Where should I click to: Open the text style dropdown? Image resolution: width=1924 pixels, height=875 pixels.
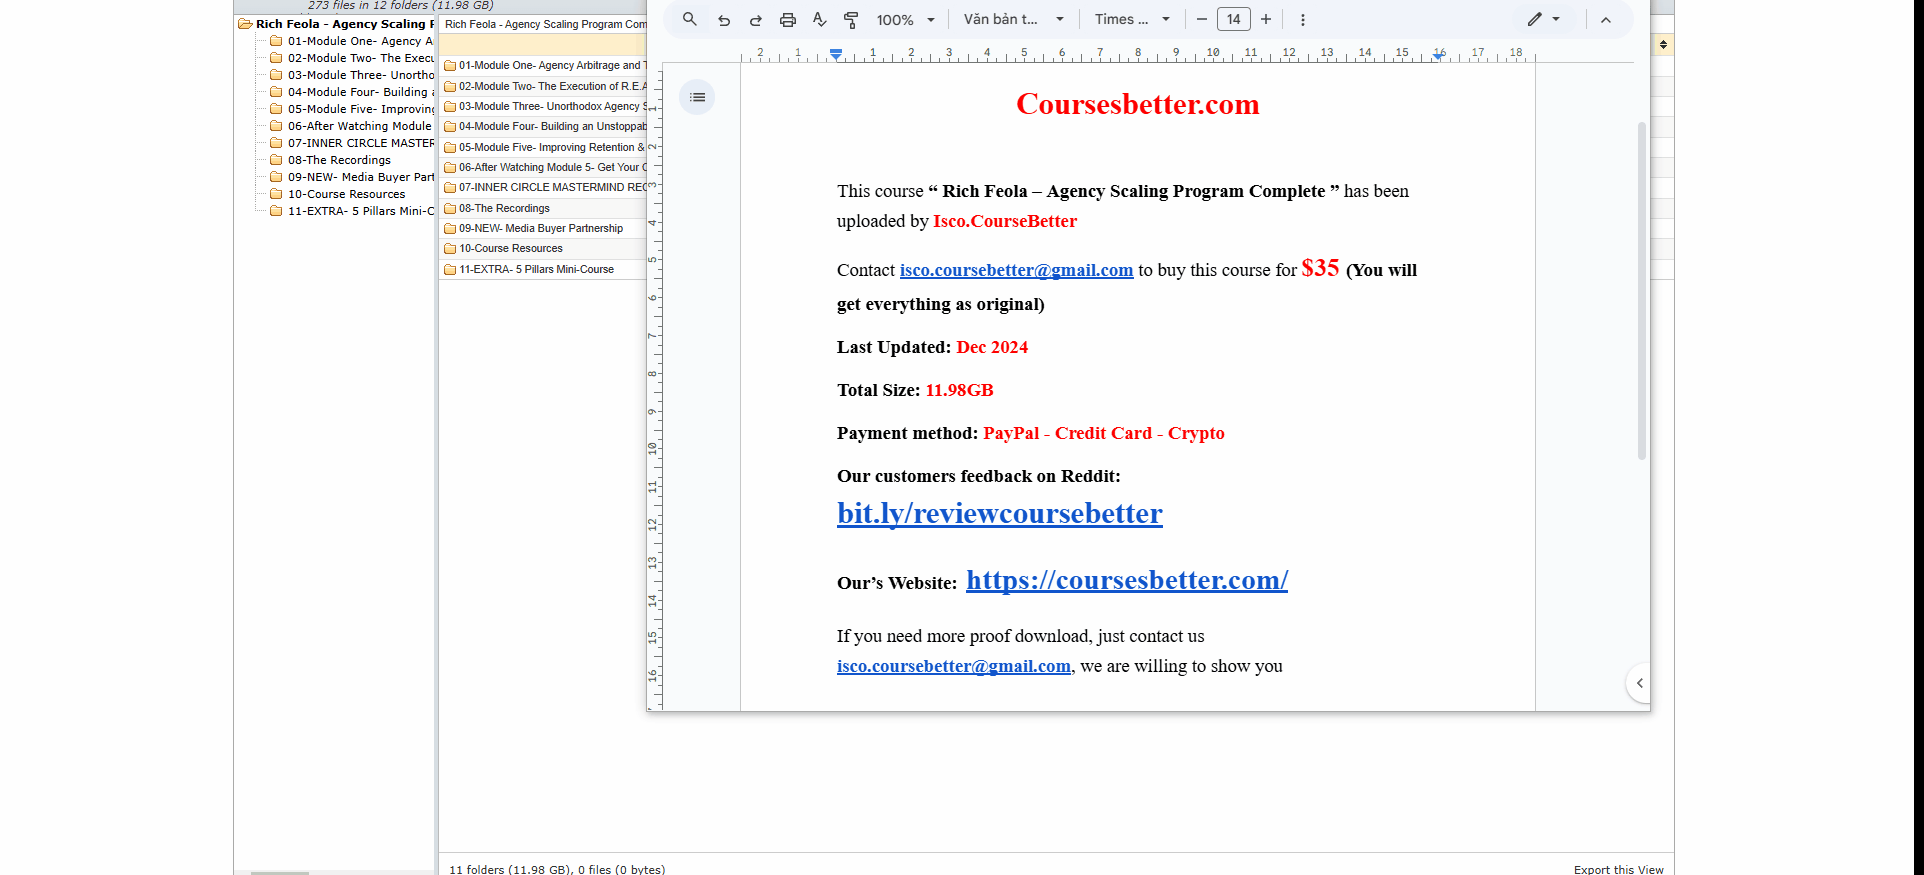[x=1014, y=19]
